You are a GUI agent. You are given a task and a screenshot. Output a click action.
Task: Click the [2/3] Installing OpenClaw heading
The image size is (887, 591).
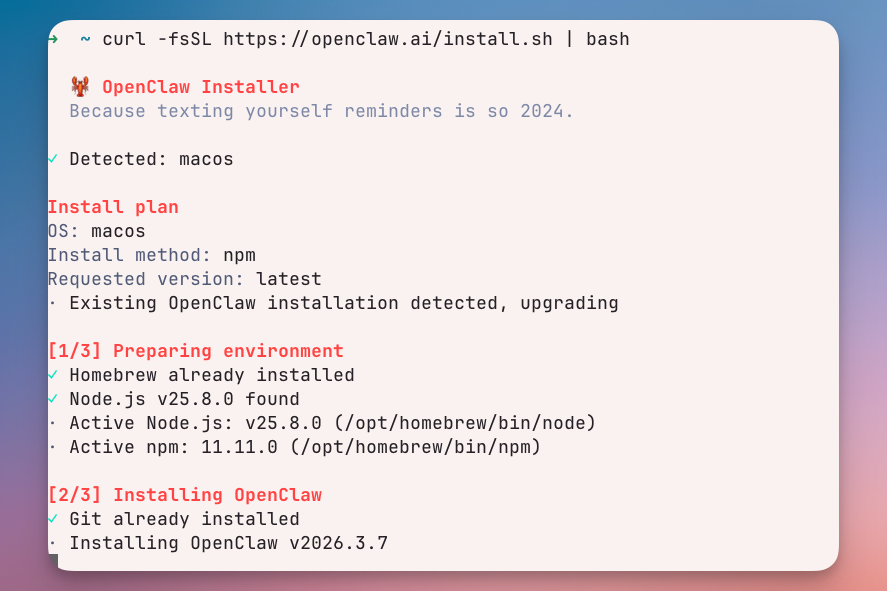click(184, 495)
